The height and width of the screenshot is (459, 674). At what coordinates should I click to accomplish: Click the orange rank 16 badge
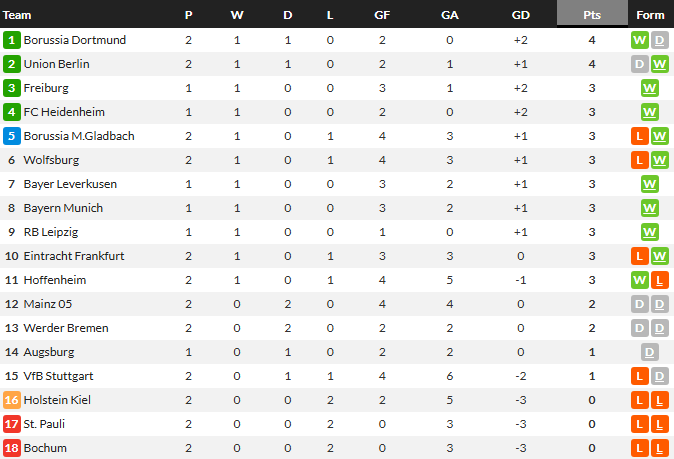(12, 400)
